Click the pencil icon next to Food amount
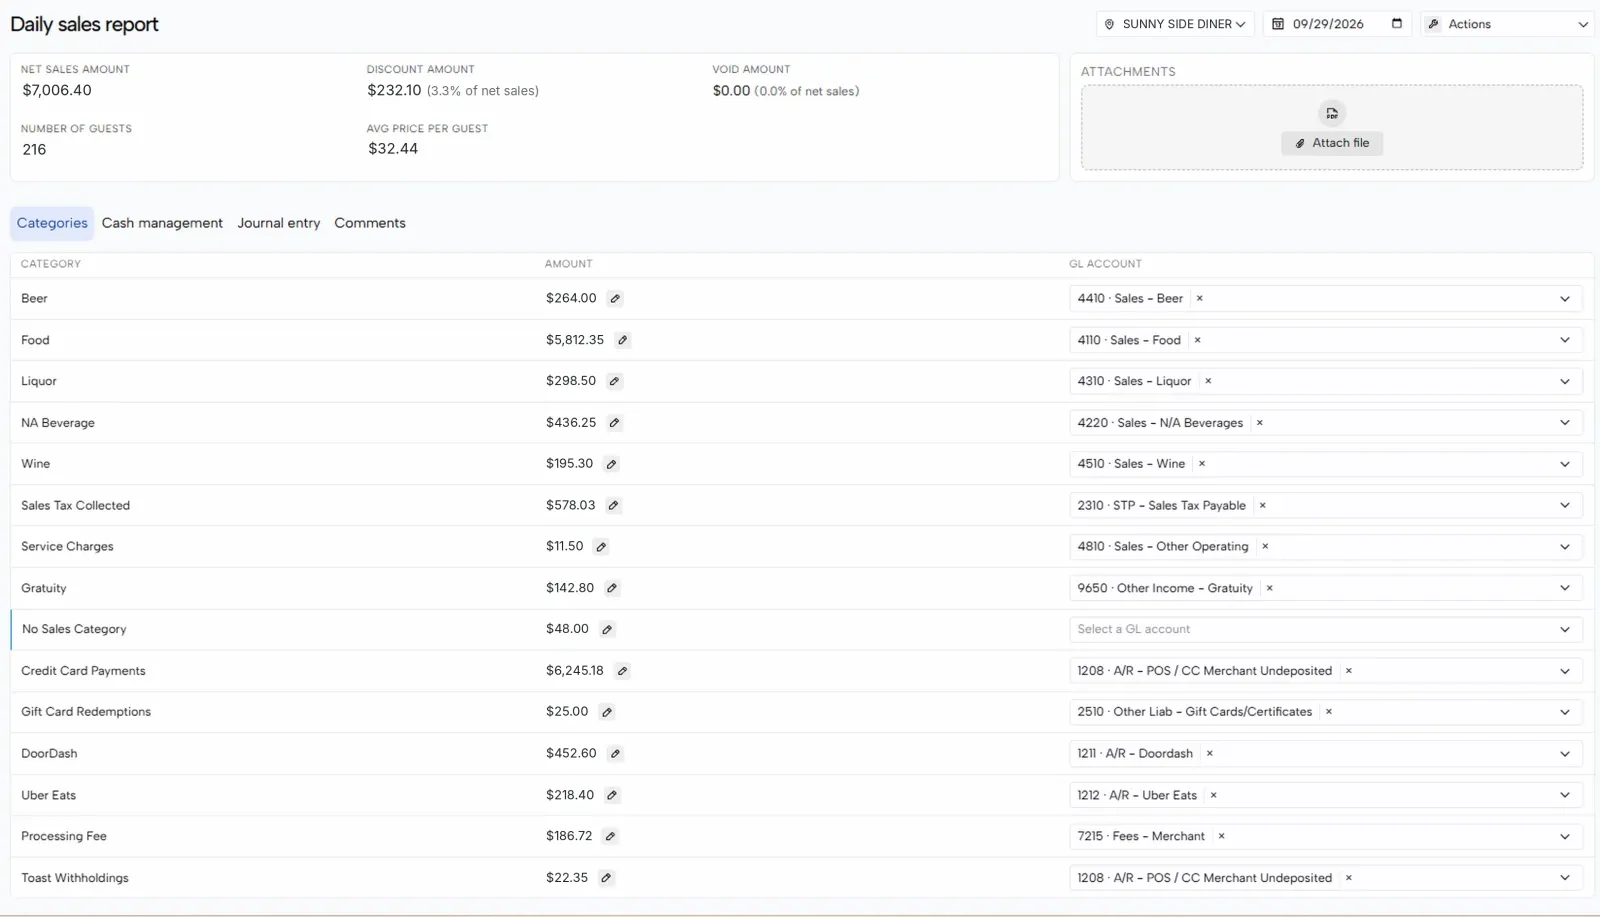The image size is (1600, 917). pyautogui.click(x=622, y=340)
